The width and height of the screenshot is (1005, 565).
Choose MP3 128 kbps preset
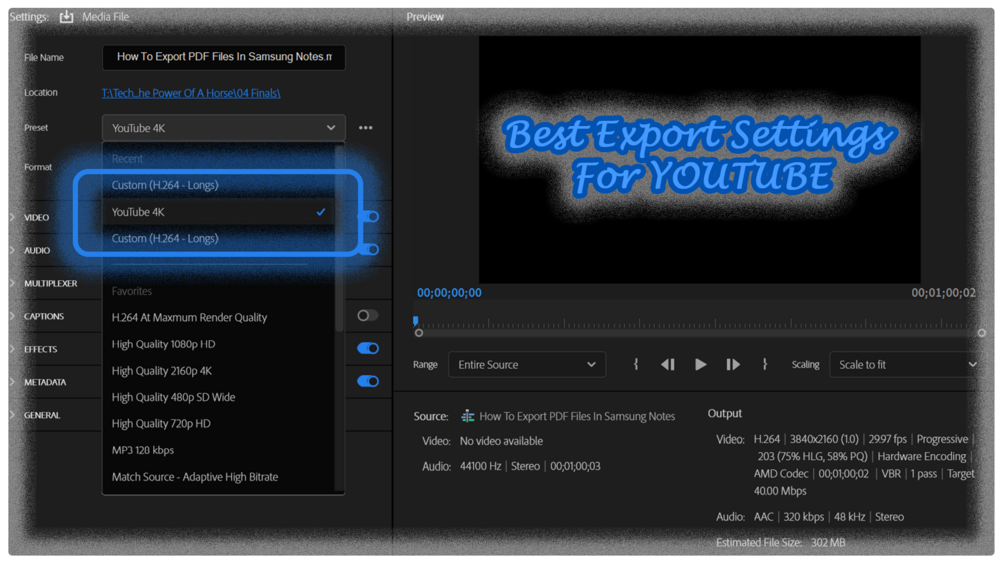click(x=219, y=450)
